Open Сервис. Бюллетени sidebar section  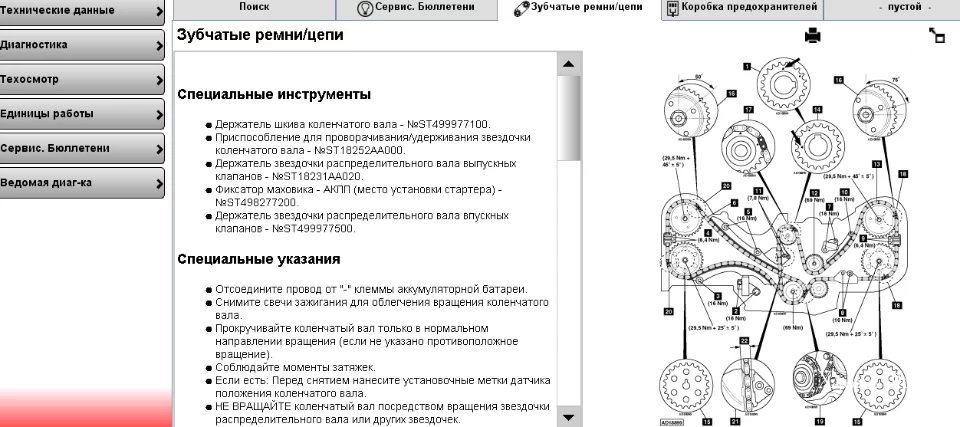82,148
